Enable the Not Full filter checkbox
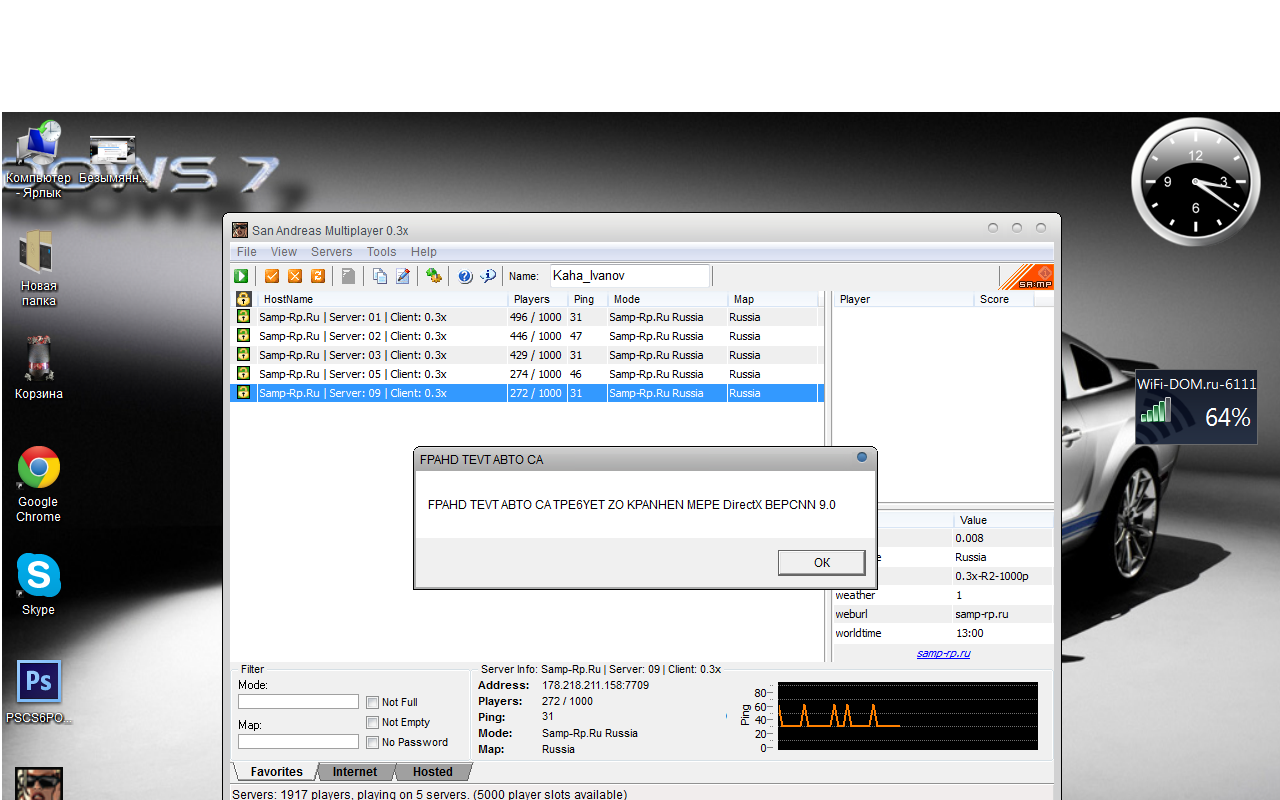This screenshot has height=800, width=1280. (373, 702)
